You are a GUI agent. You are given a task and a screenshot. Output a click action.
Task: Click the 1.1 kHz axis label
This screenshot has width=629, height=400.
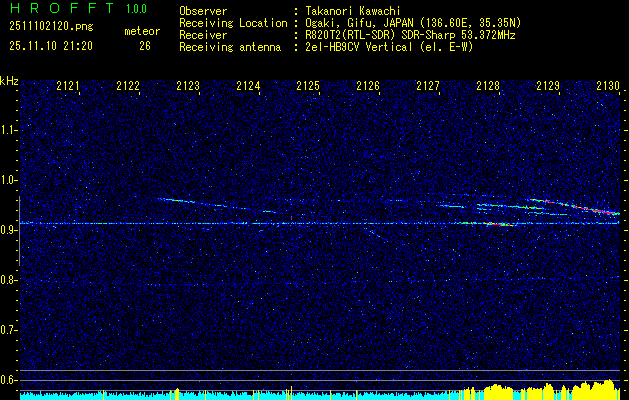click(x=9, y=130)
